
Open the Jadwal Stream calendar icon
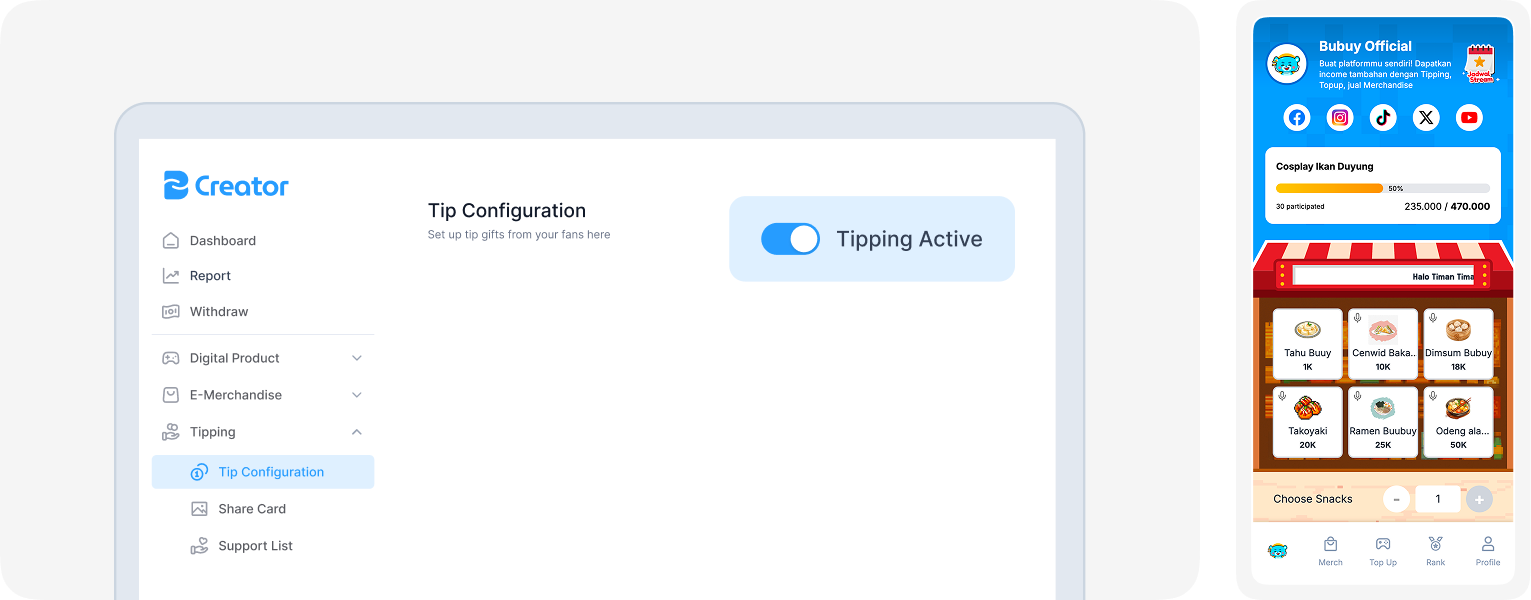tap(1479, 64)
